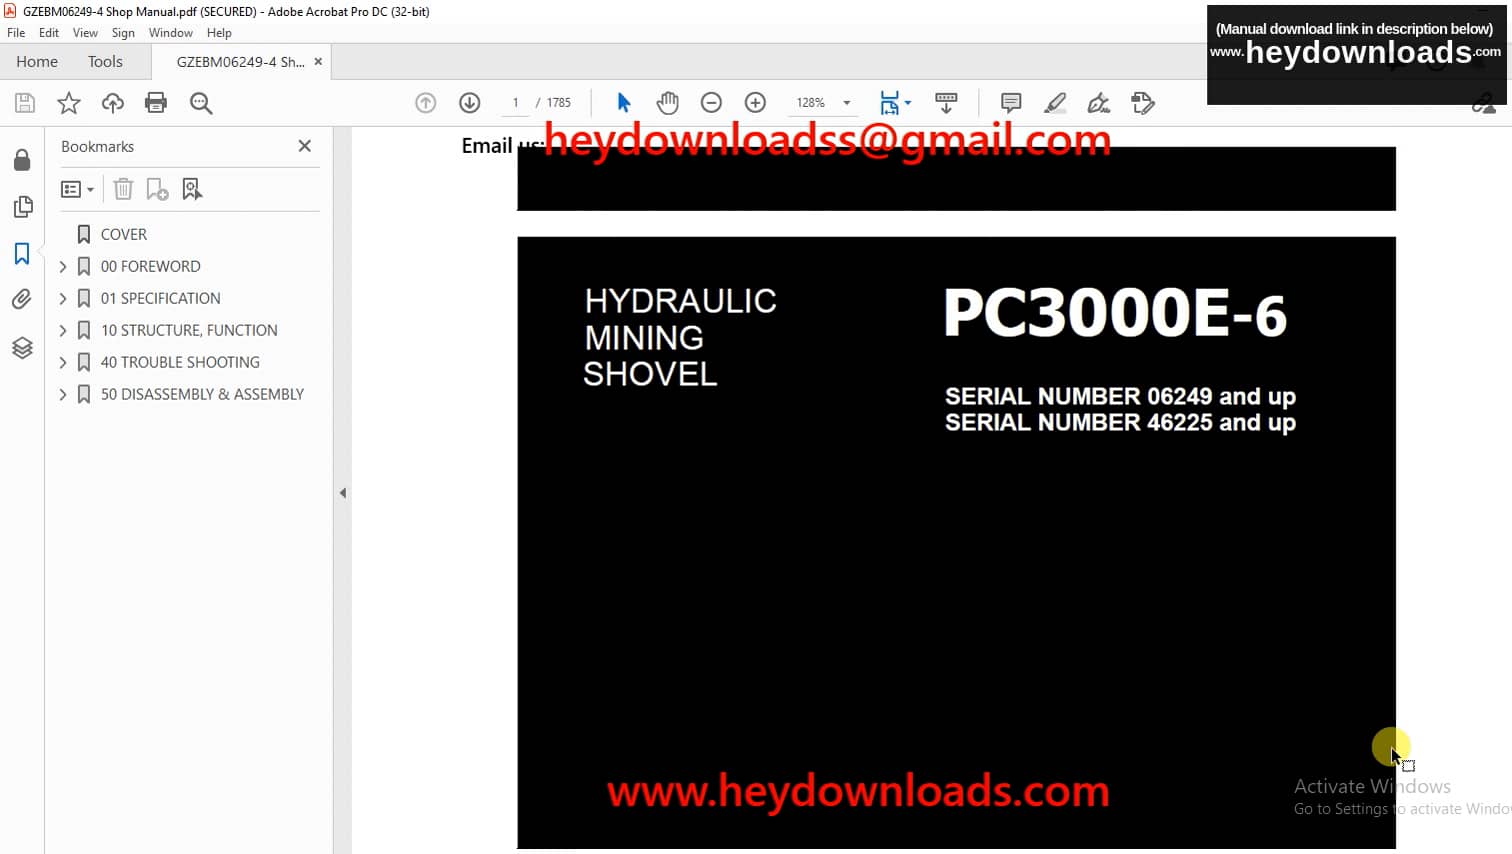The height and width of the screenshot is (854, 1512).
Task: Open Attachments paperclip panel
Action: coord(22,299)
